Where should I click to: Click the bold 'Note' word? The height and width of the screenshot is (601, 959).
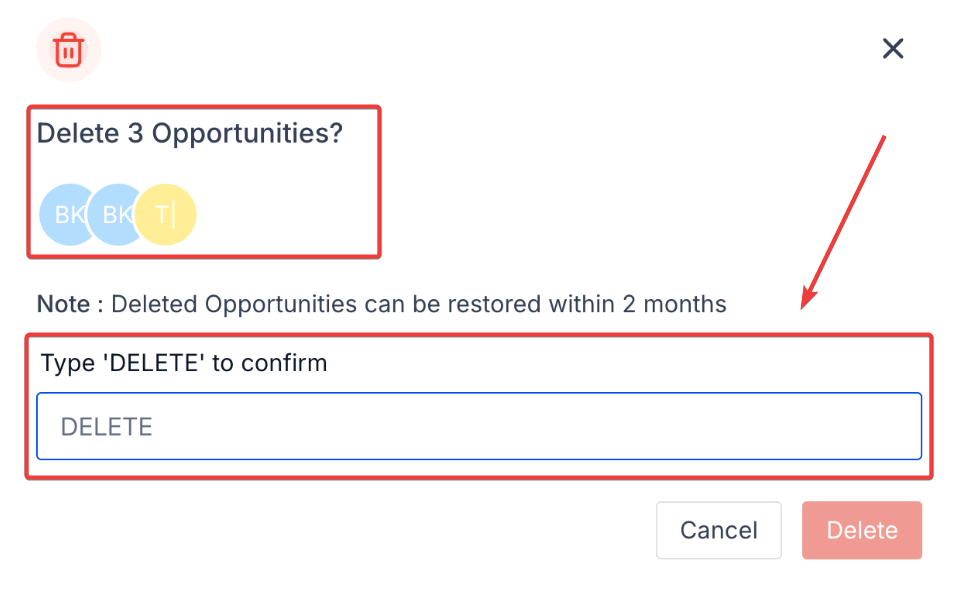[65, 303]
